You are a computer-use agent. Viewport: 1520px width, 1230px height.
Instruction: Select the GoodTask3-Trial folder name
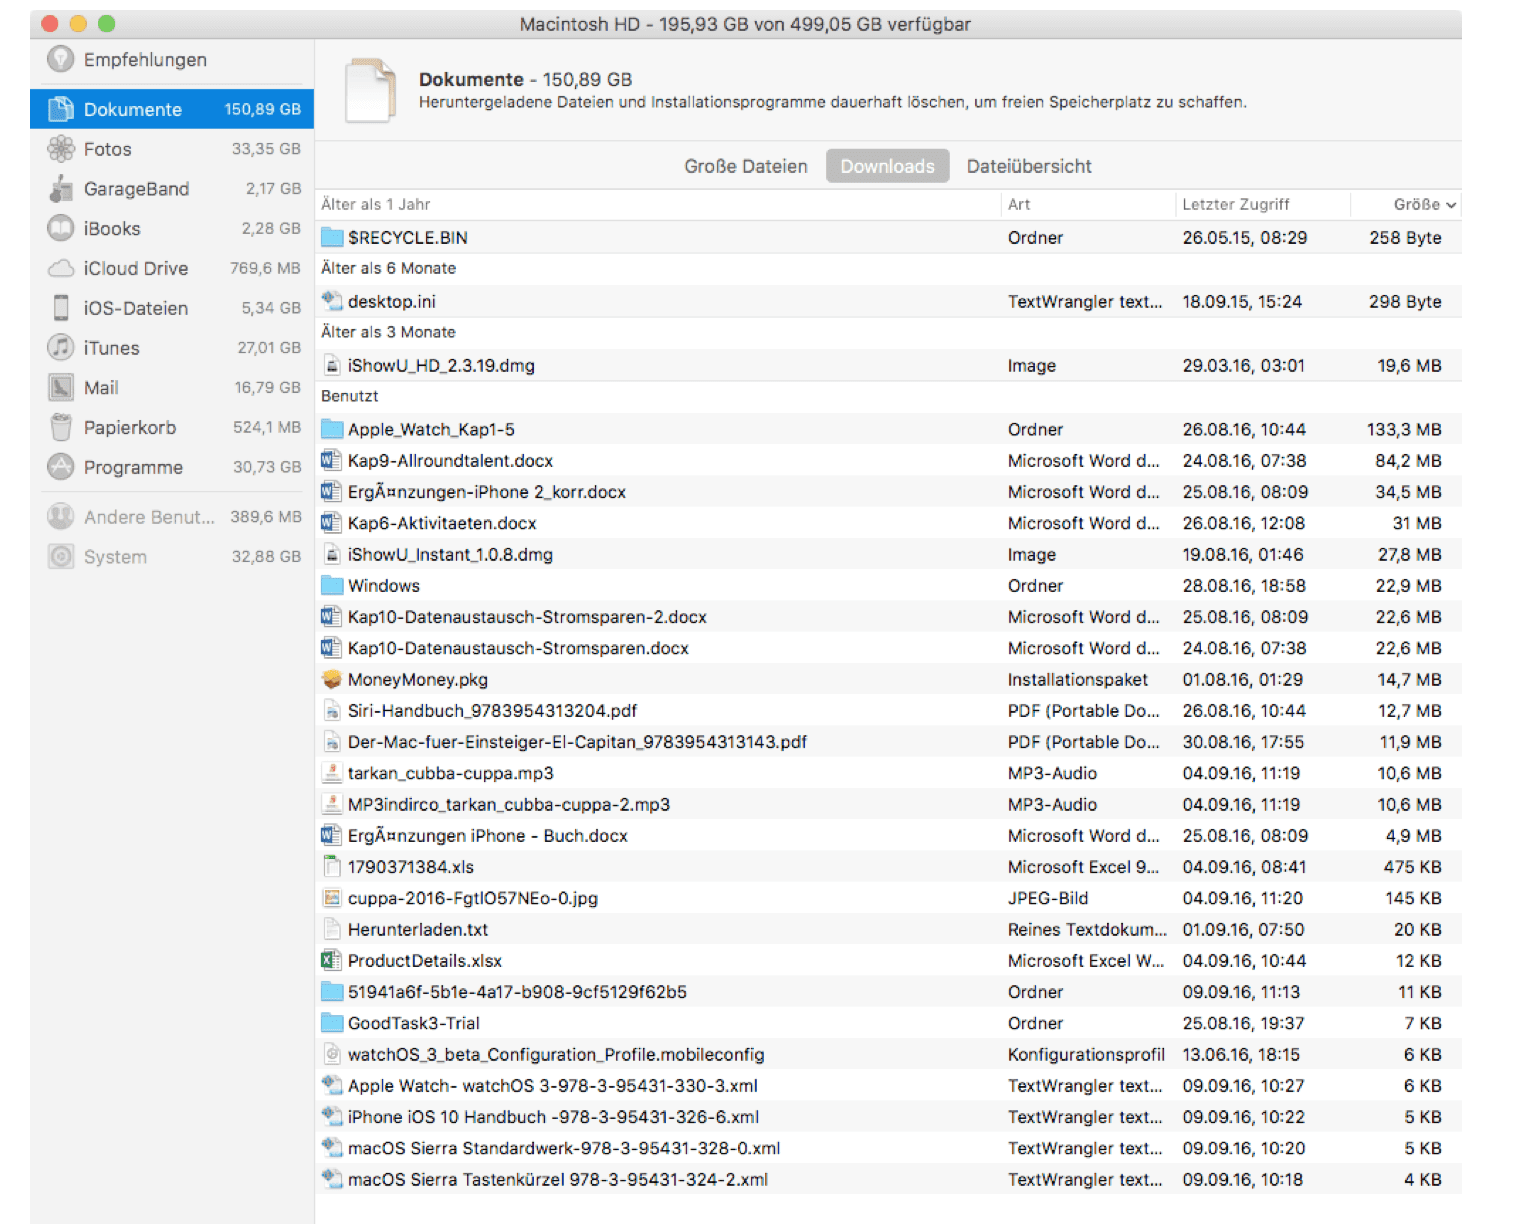tap(414, 1023)
